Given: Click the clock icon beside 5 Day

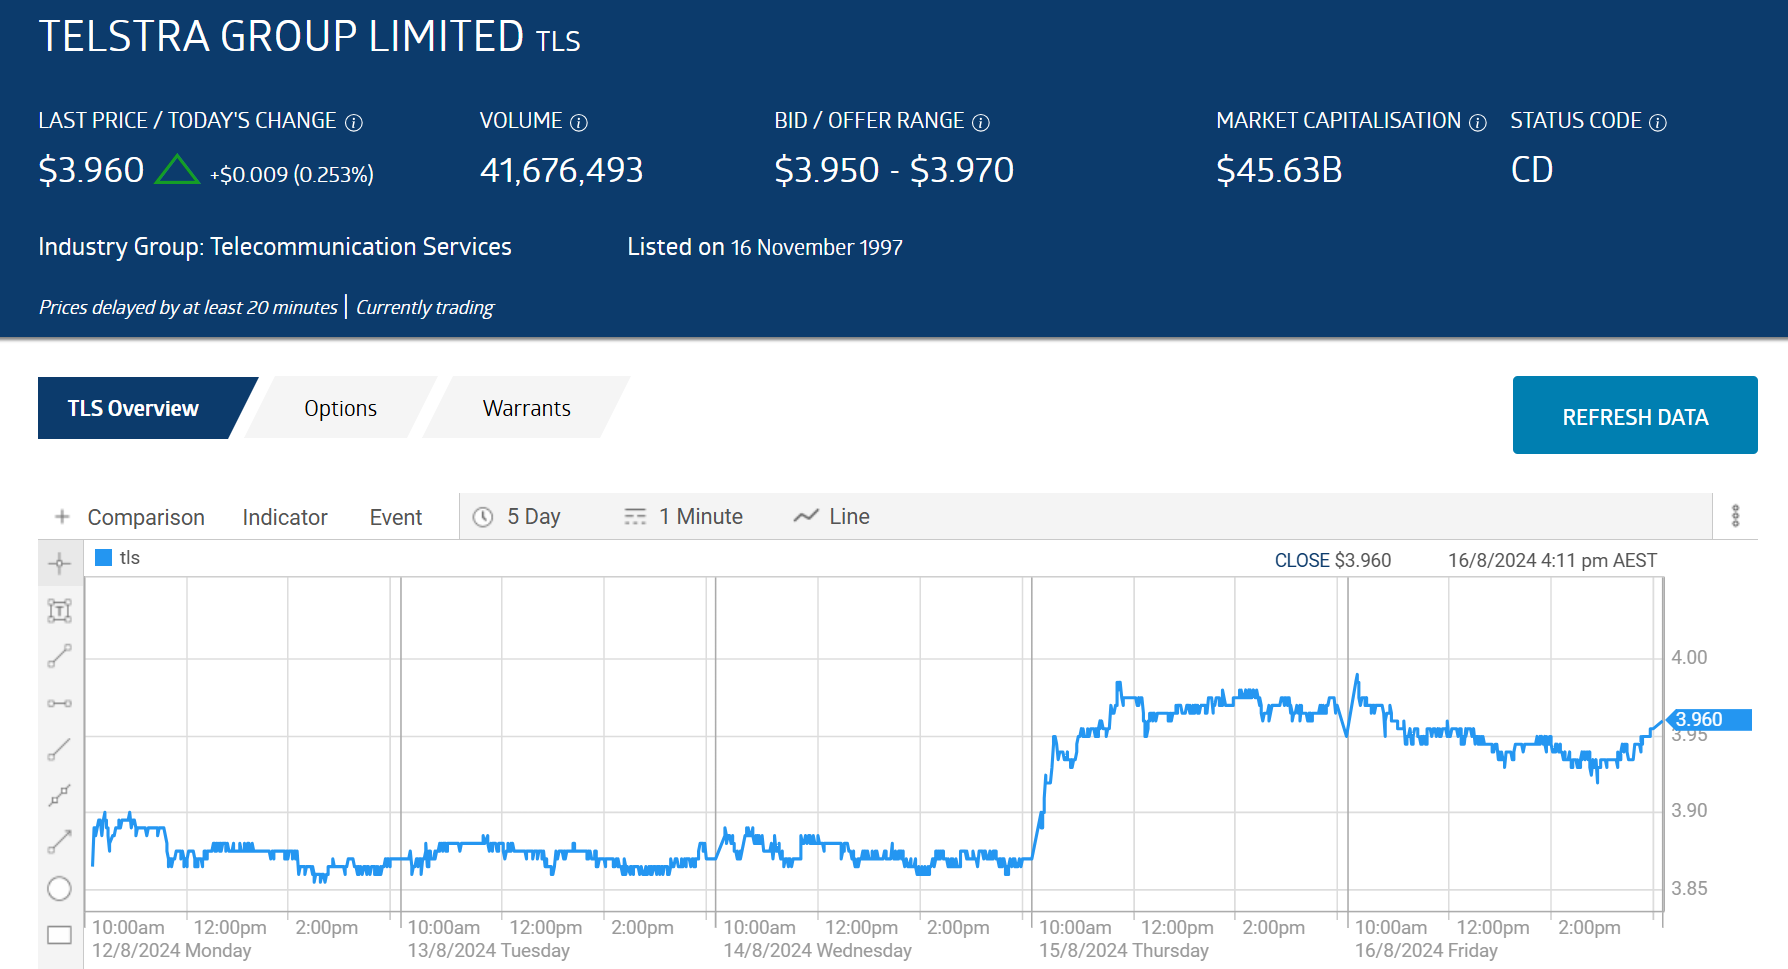Looking at the screenshot, I should pyautogui.click(x=483, y=517).
